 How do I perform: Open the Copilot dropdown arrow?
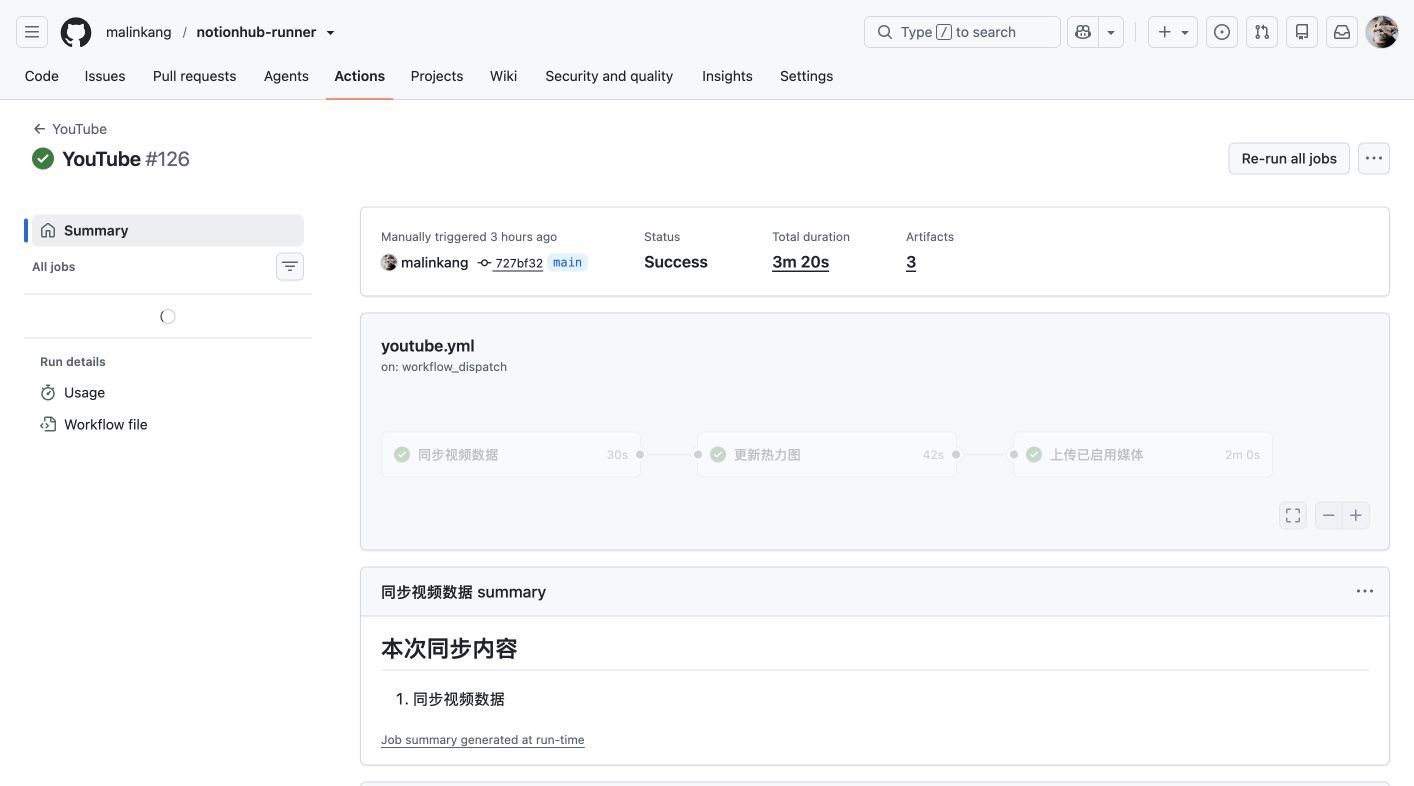[1111, 32]
